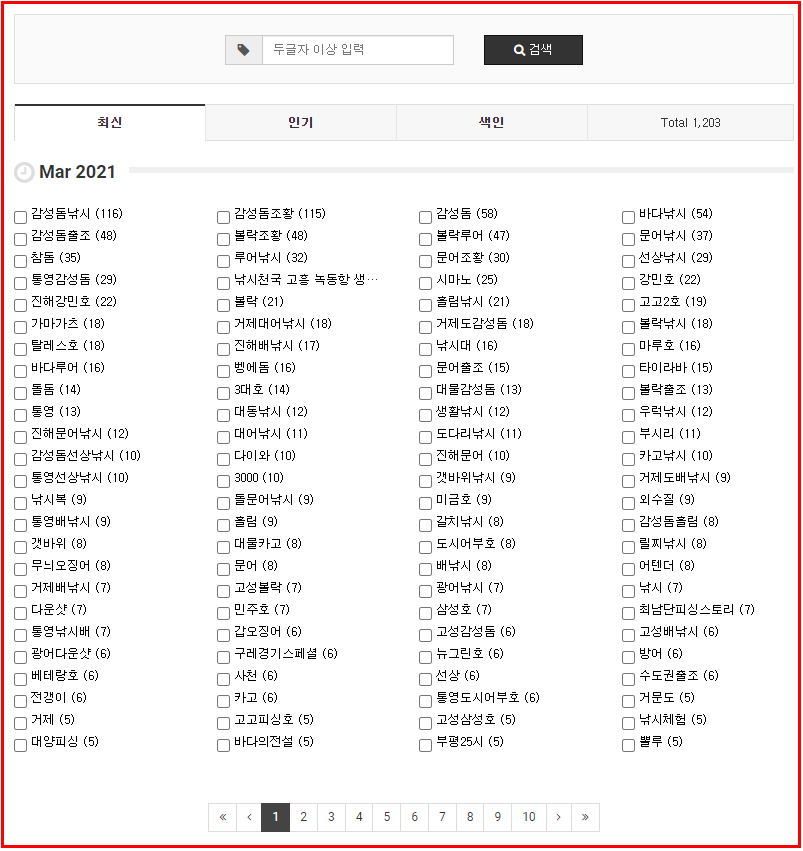Go to first page with double-left arrow
Screen dimensions: 803x851
tap(222, 817)
